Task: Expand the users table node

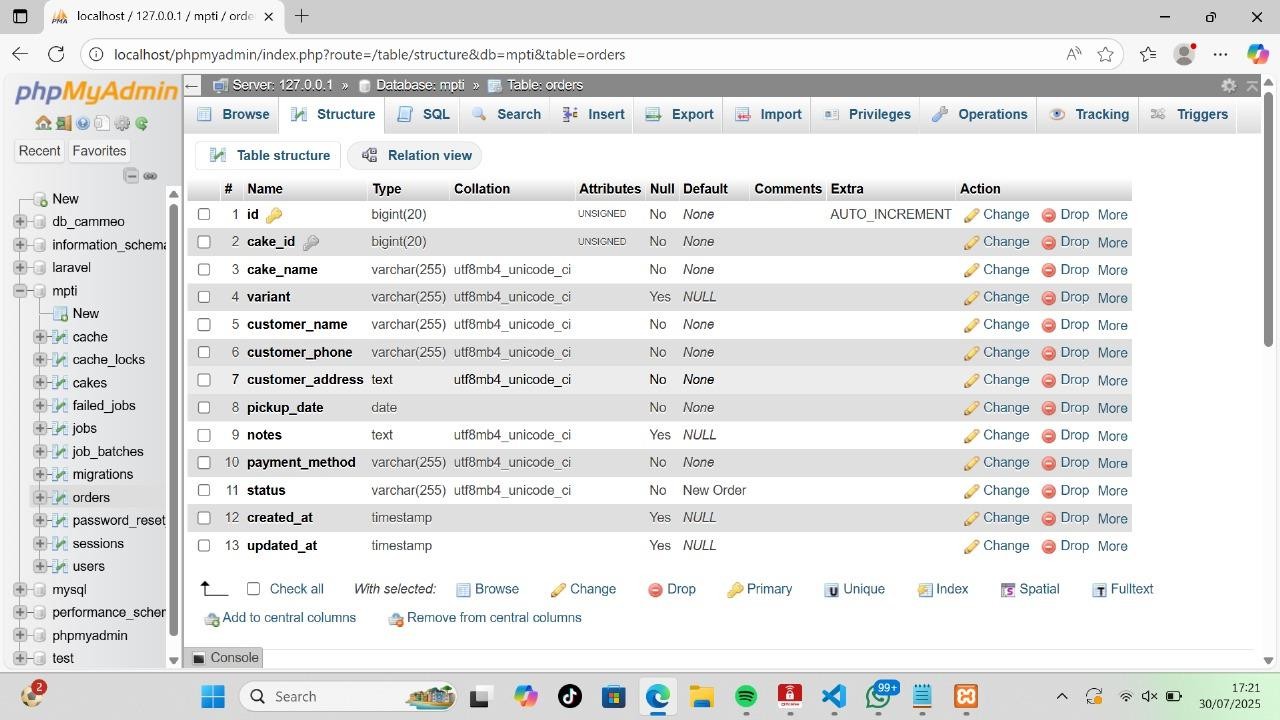Action: point(40,566)
